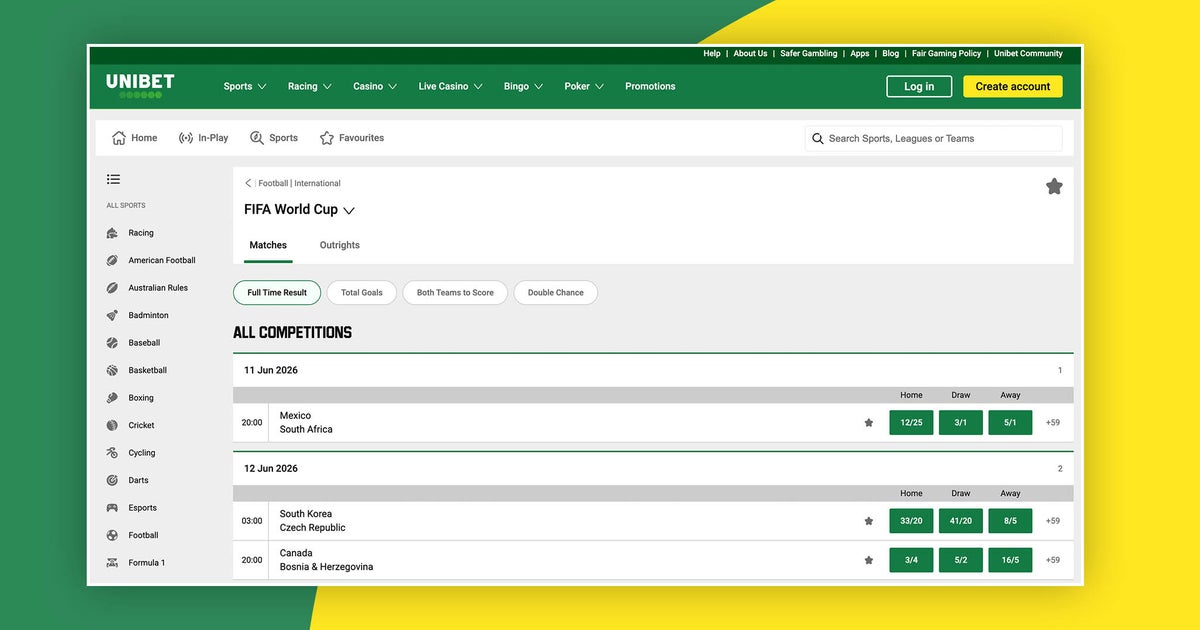
Task: Open the Help link in the top bar
Action: coord(712,54)
